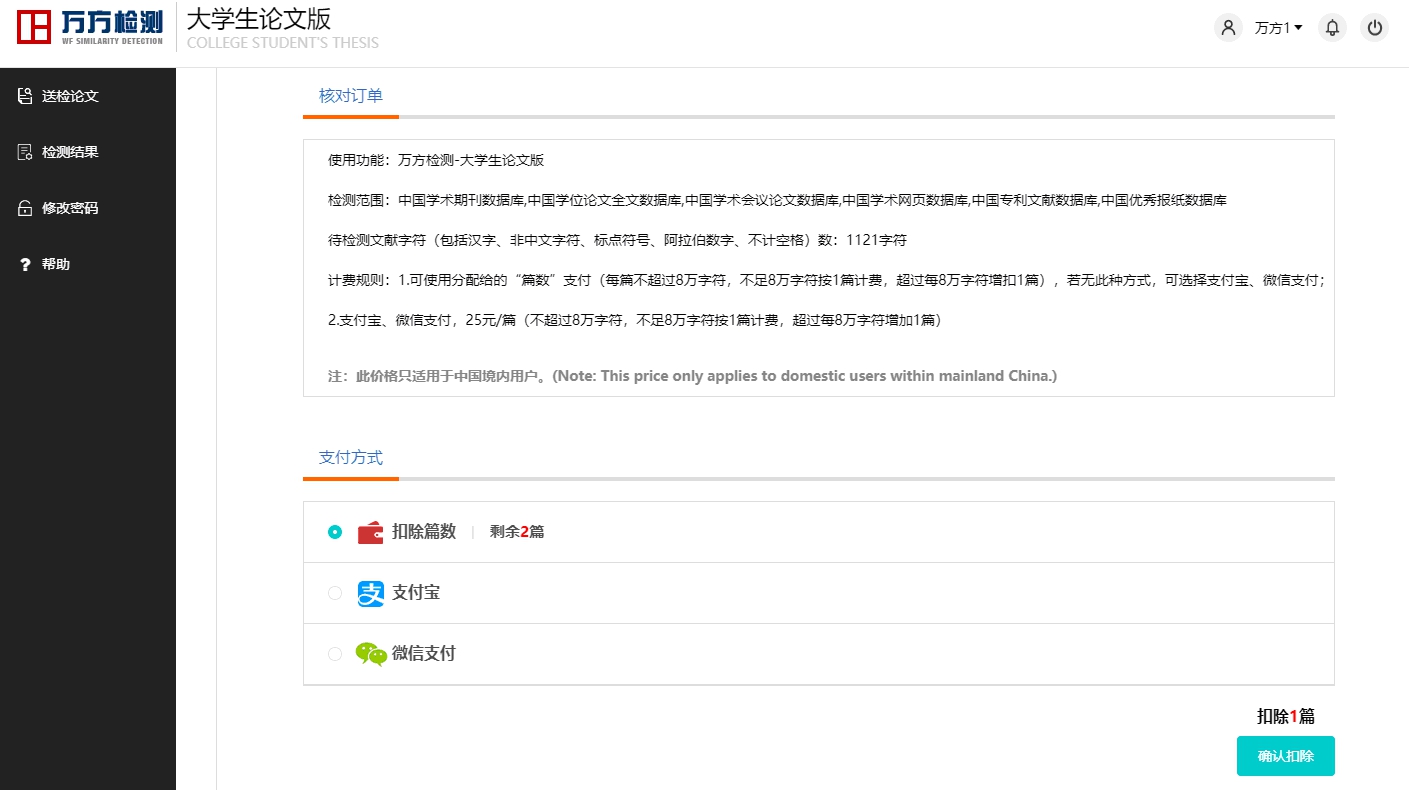Click the power logout icon
The height and width of the screenshot is (790, 1409).
tap(1375, 28)
